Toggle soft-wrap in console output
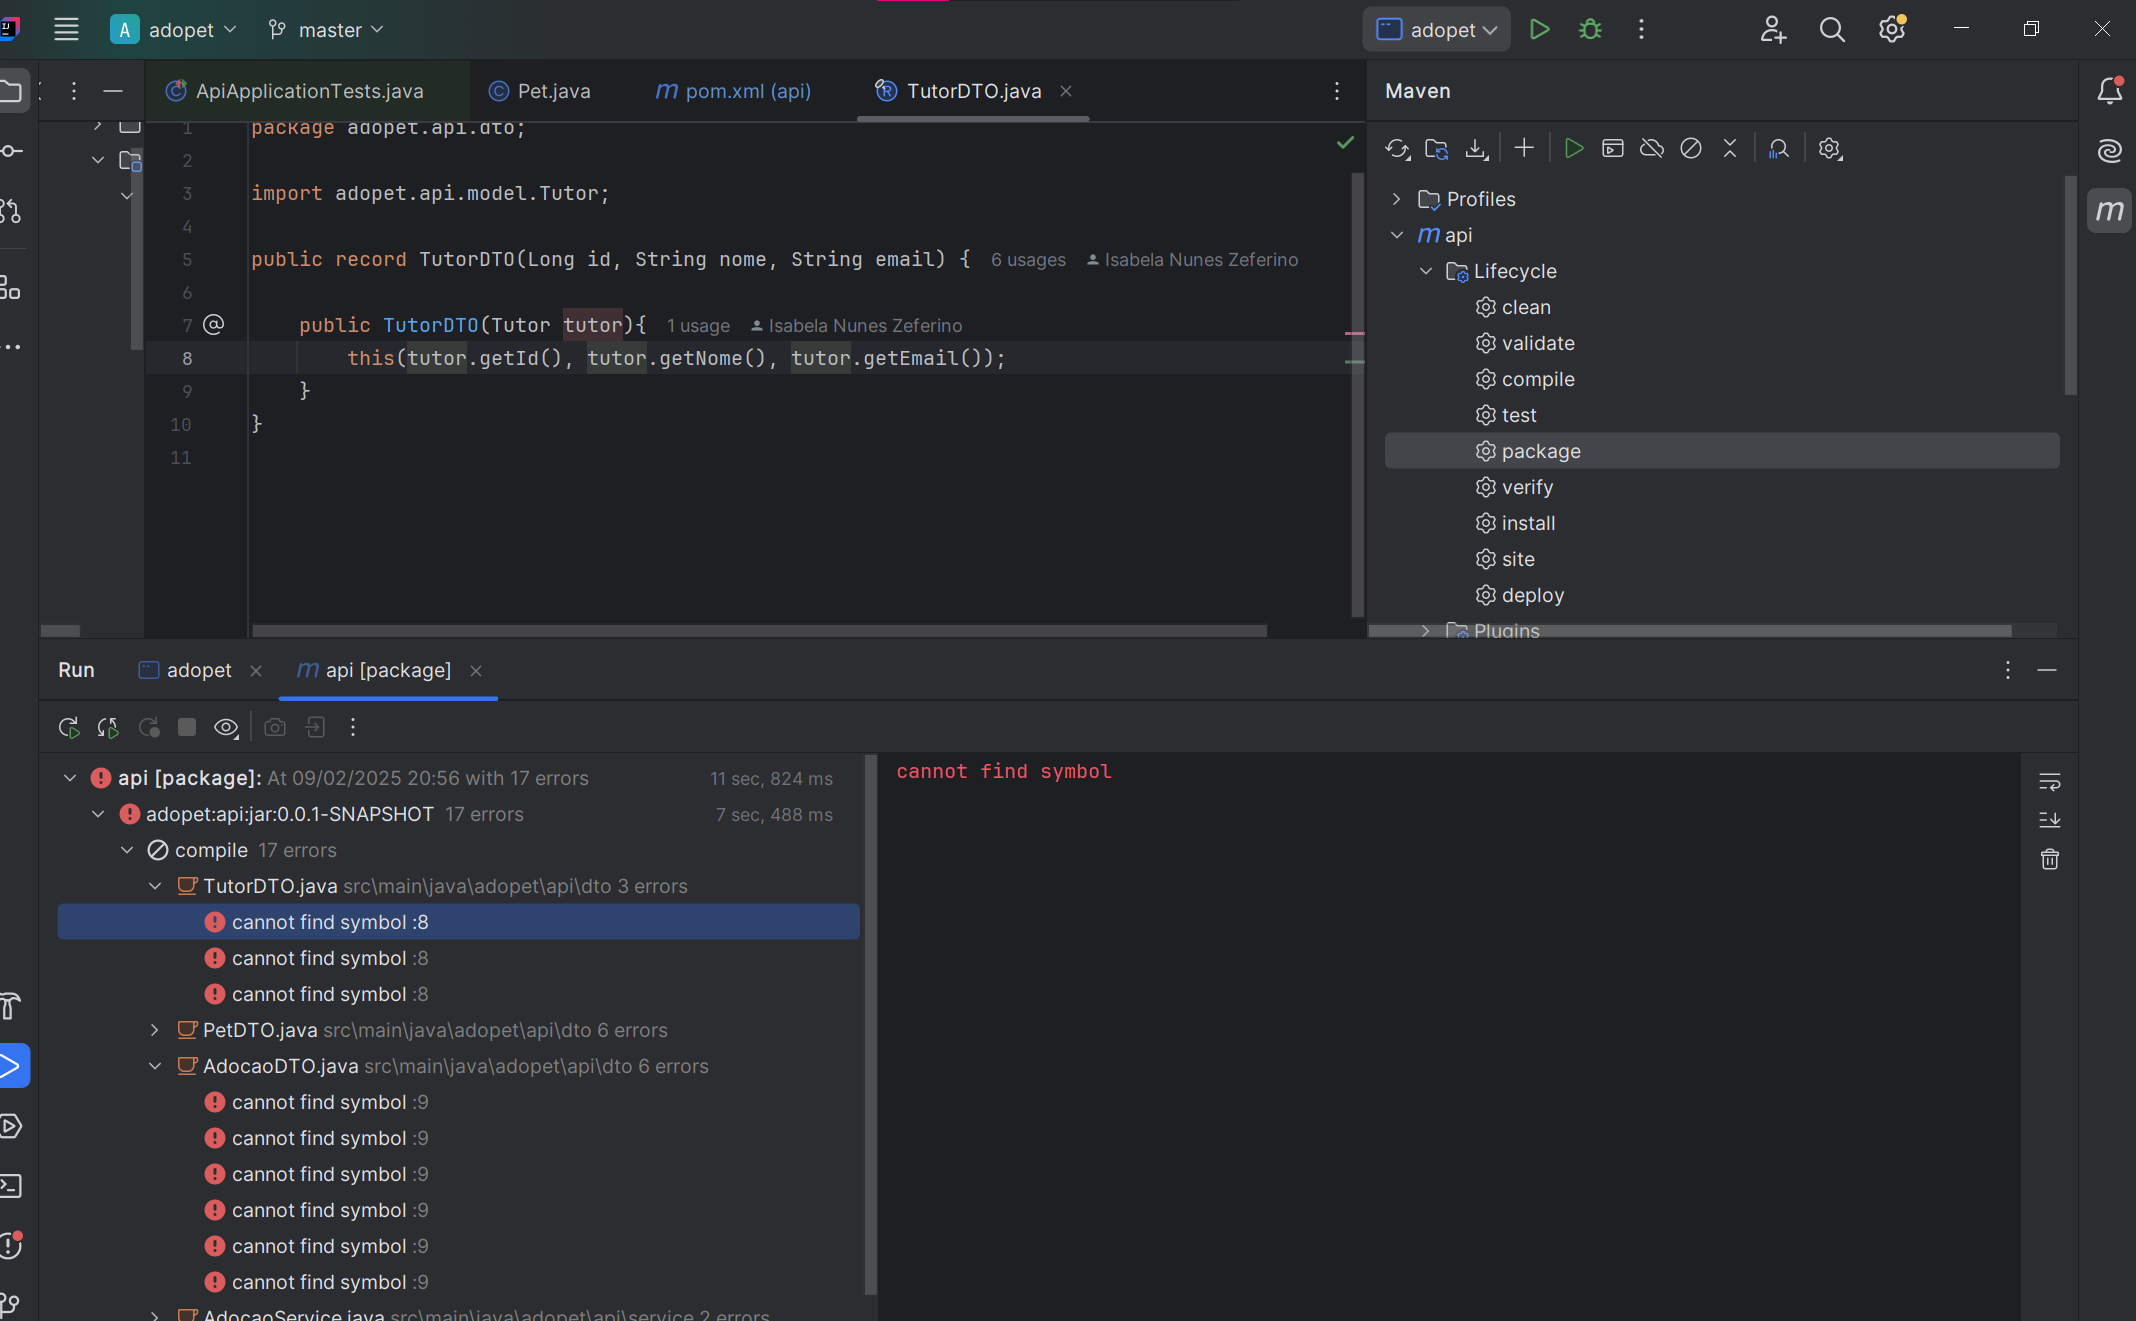The width and height of the screenshot is (2136, 1321). click(2050, 781)
